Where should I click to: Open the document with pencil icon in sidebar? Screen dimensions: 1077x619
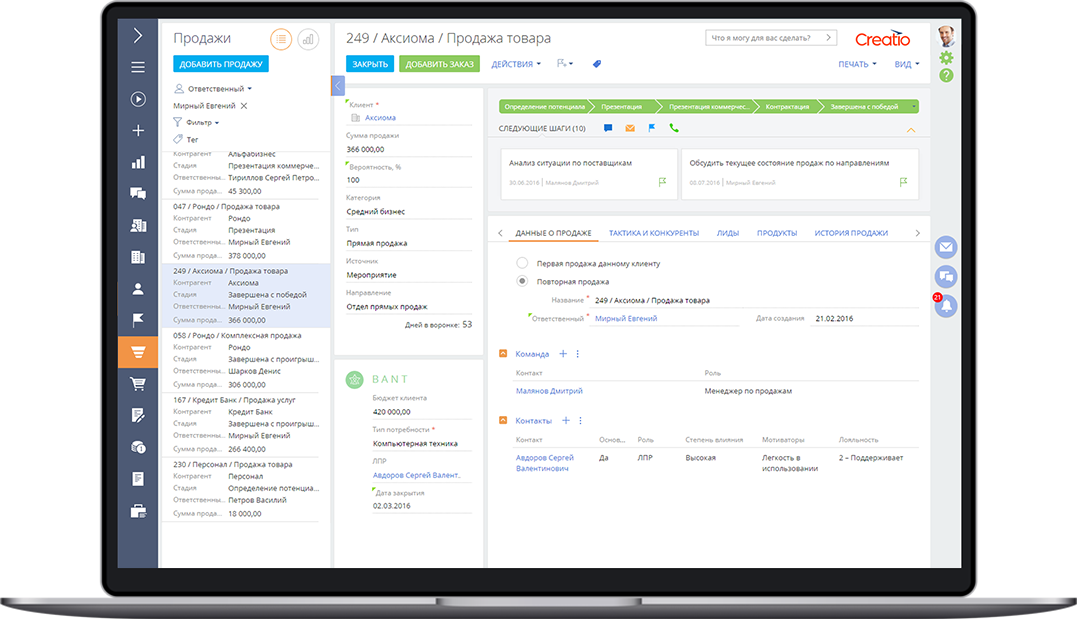(137, 415)
